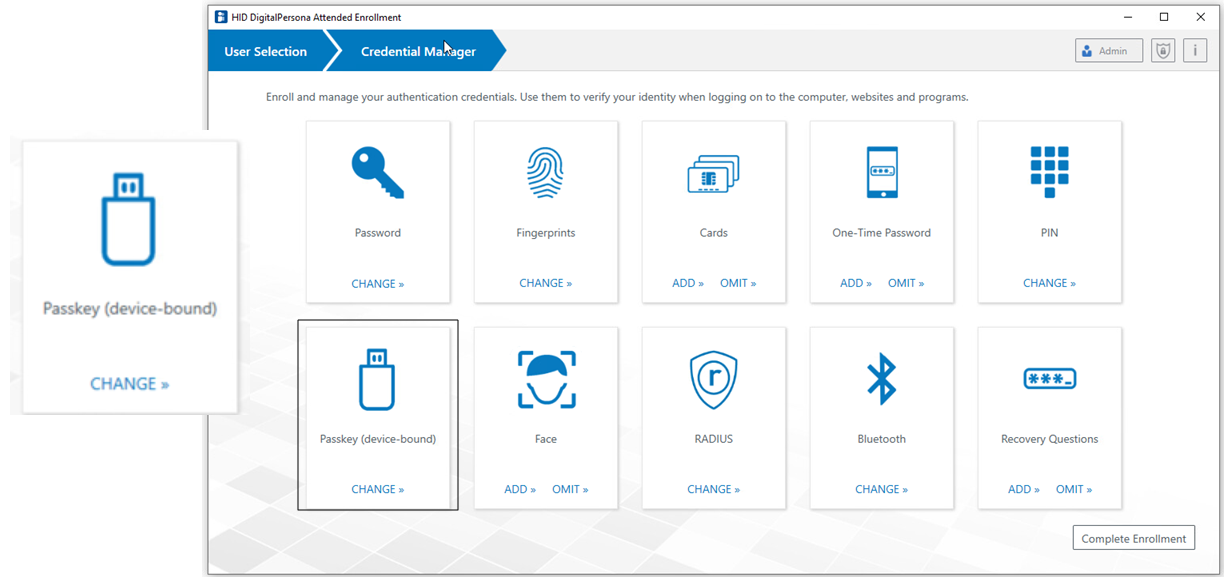Select the Fingerprints icon tile
Screen dimensions: 1224x577
pyautogui.click(x=545, y=173)
